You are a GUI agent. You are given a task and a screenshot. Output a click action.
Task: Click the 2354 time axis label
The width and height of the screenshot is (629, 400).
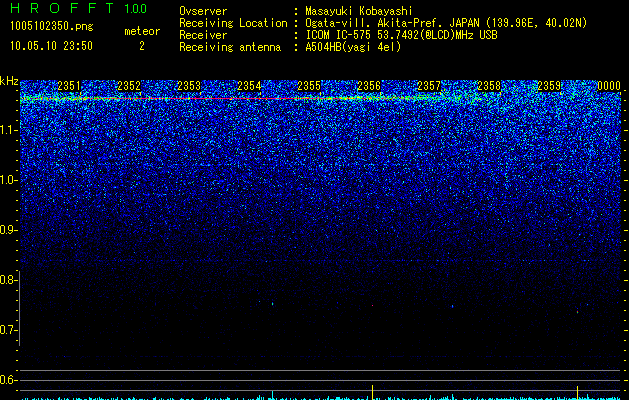click(x=249, y=86)
